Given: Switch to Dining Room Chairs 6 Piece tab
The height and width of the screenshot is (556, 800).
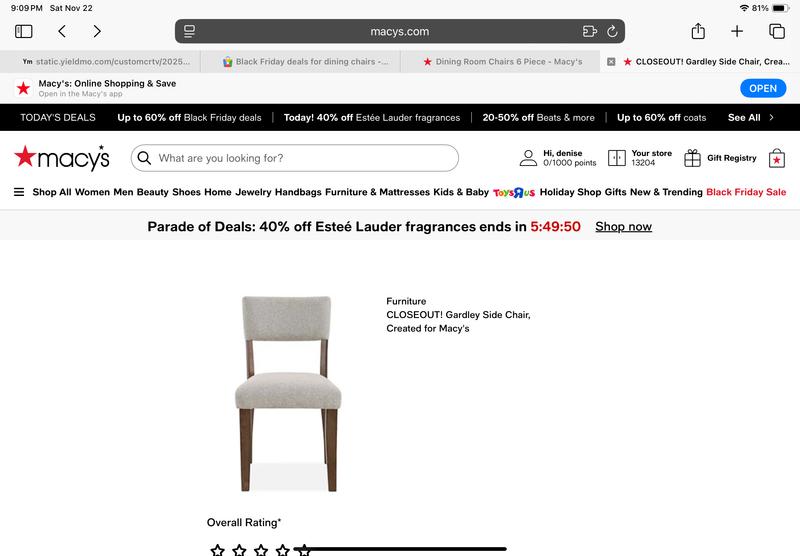Looking at the screenshot, I should click(503, 62).
